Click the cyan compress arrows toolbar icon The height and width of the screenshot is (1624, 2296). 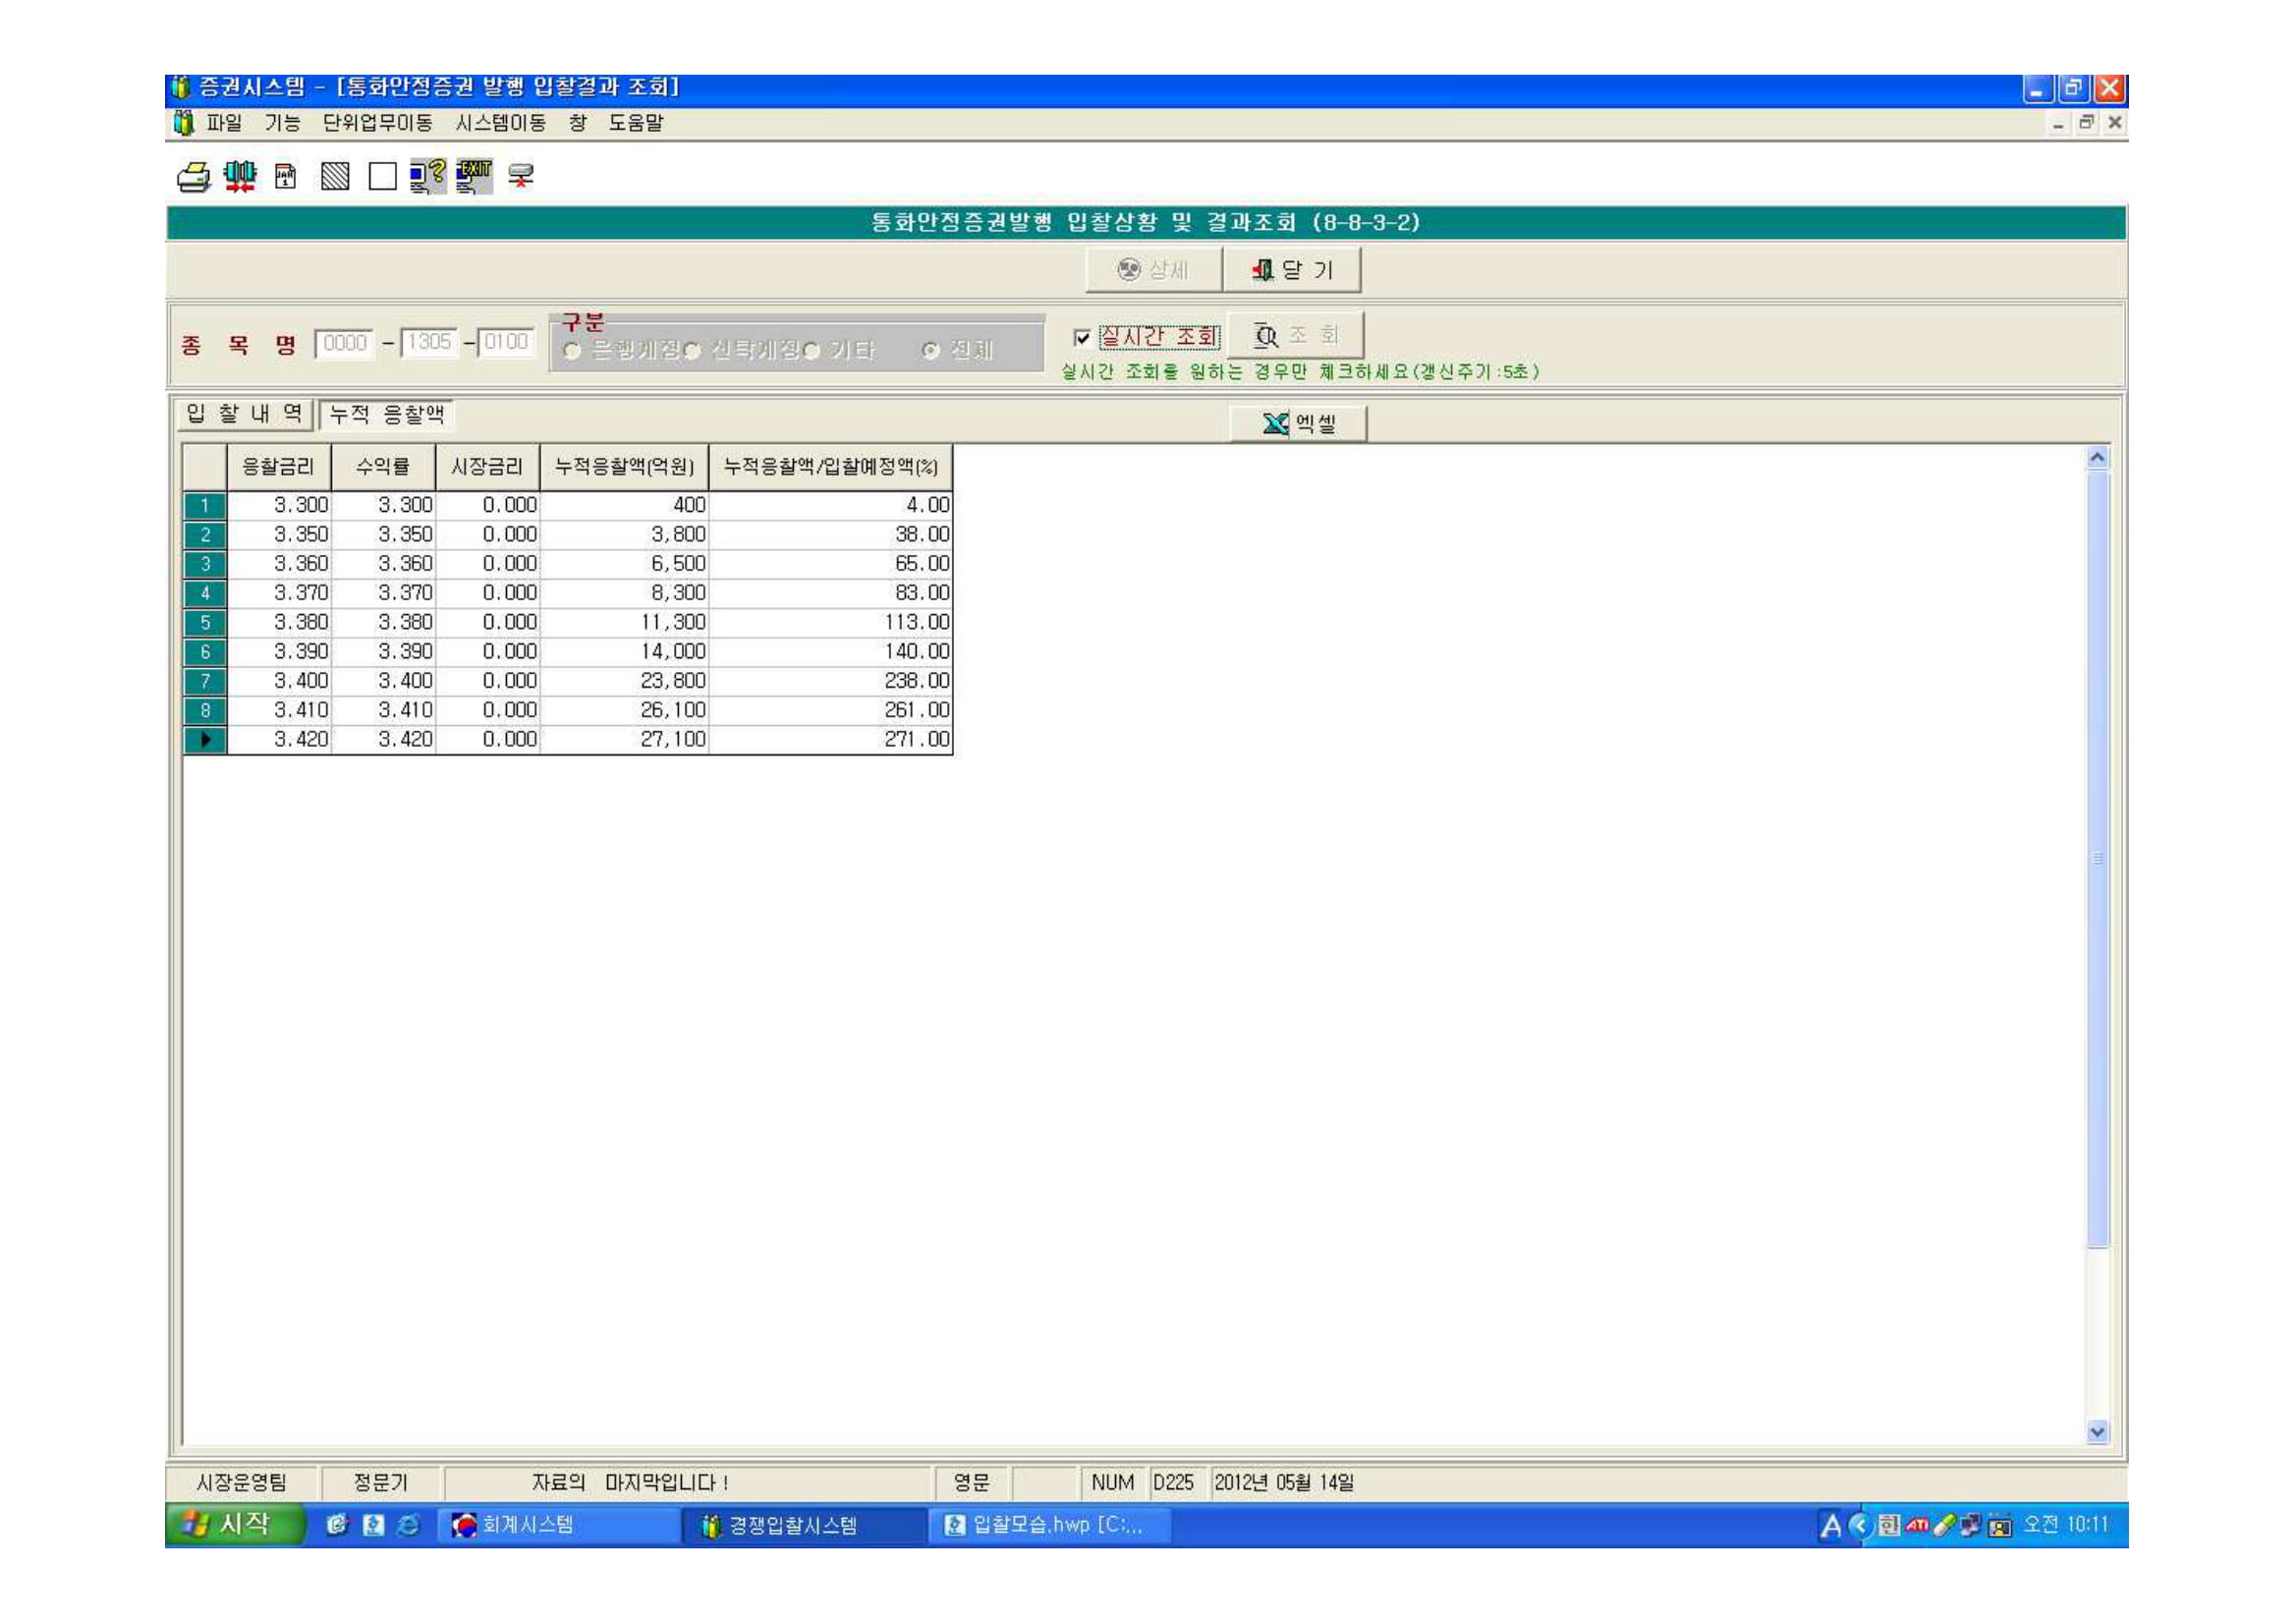240,177
